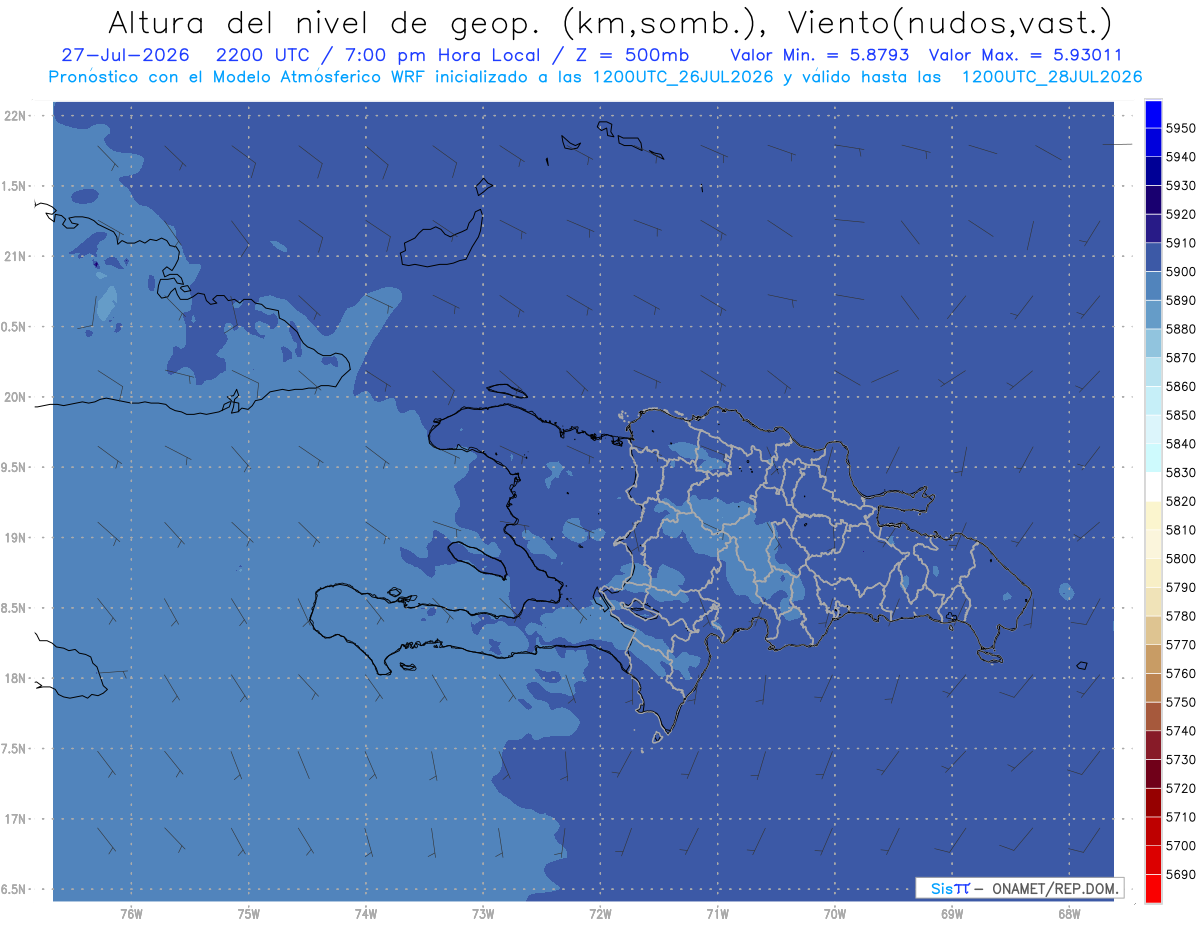This screenshot has width=1200, height=927.
Task: Click the '5690' color bar label
Action: [x=1181, y=874]
